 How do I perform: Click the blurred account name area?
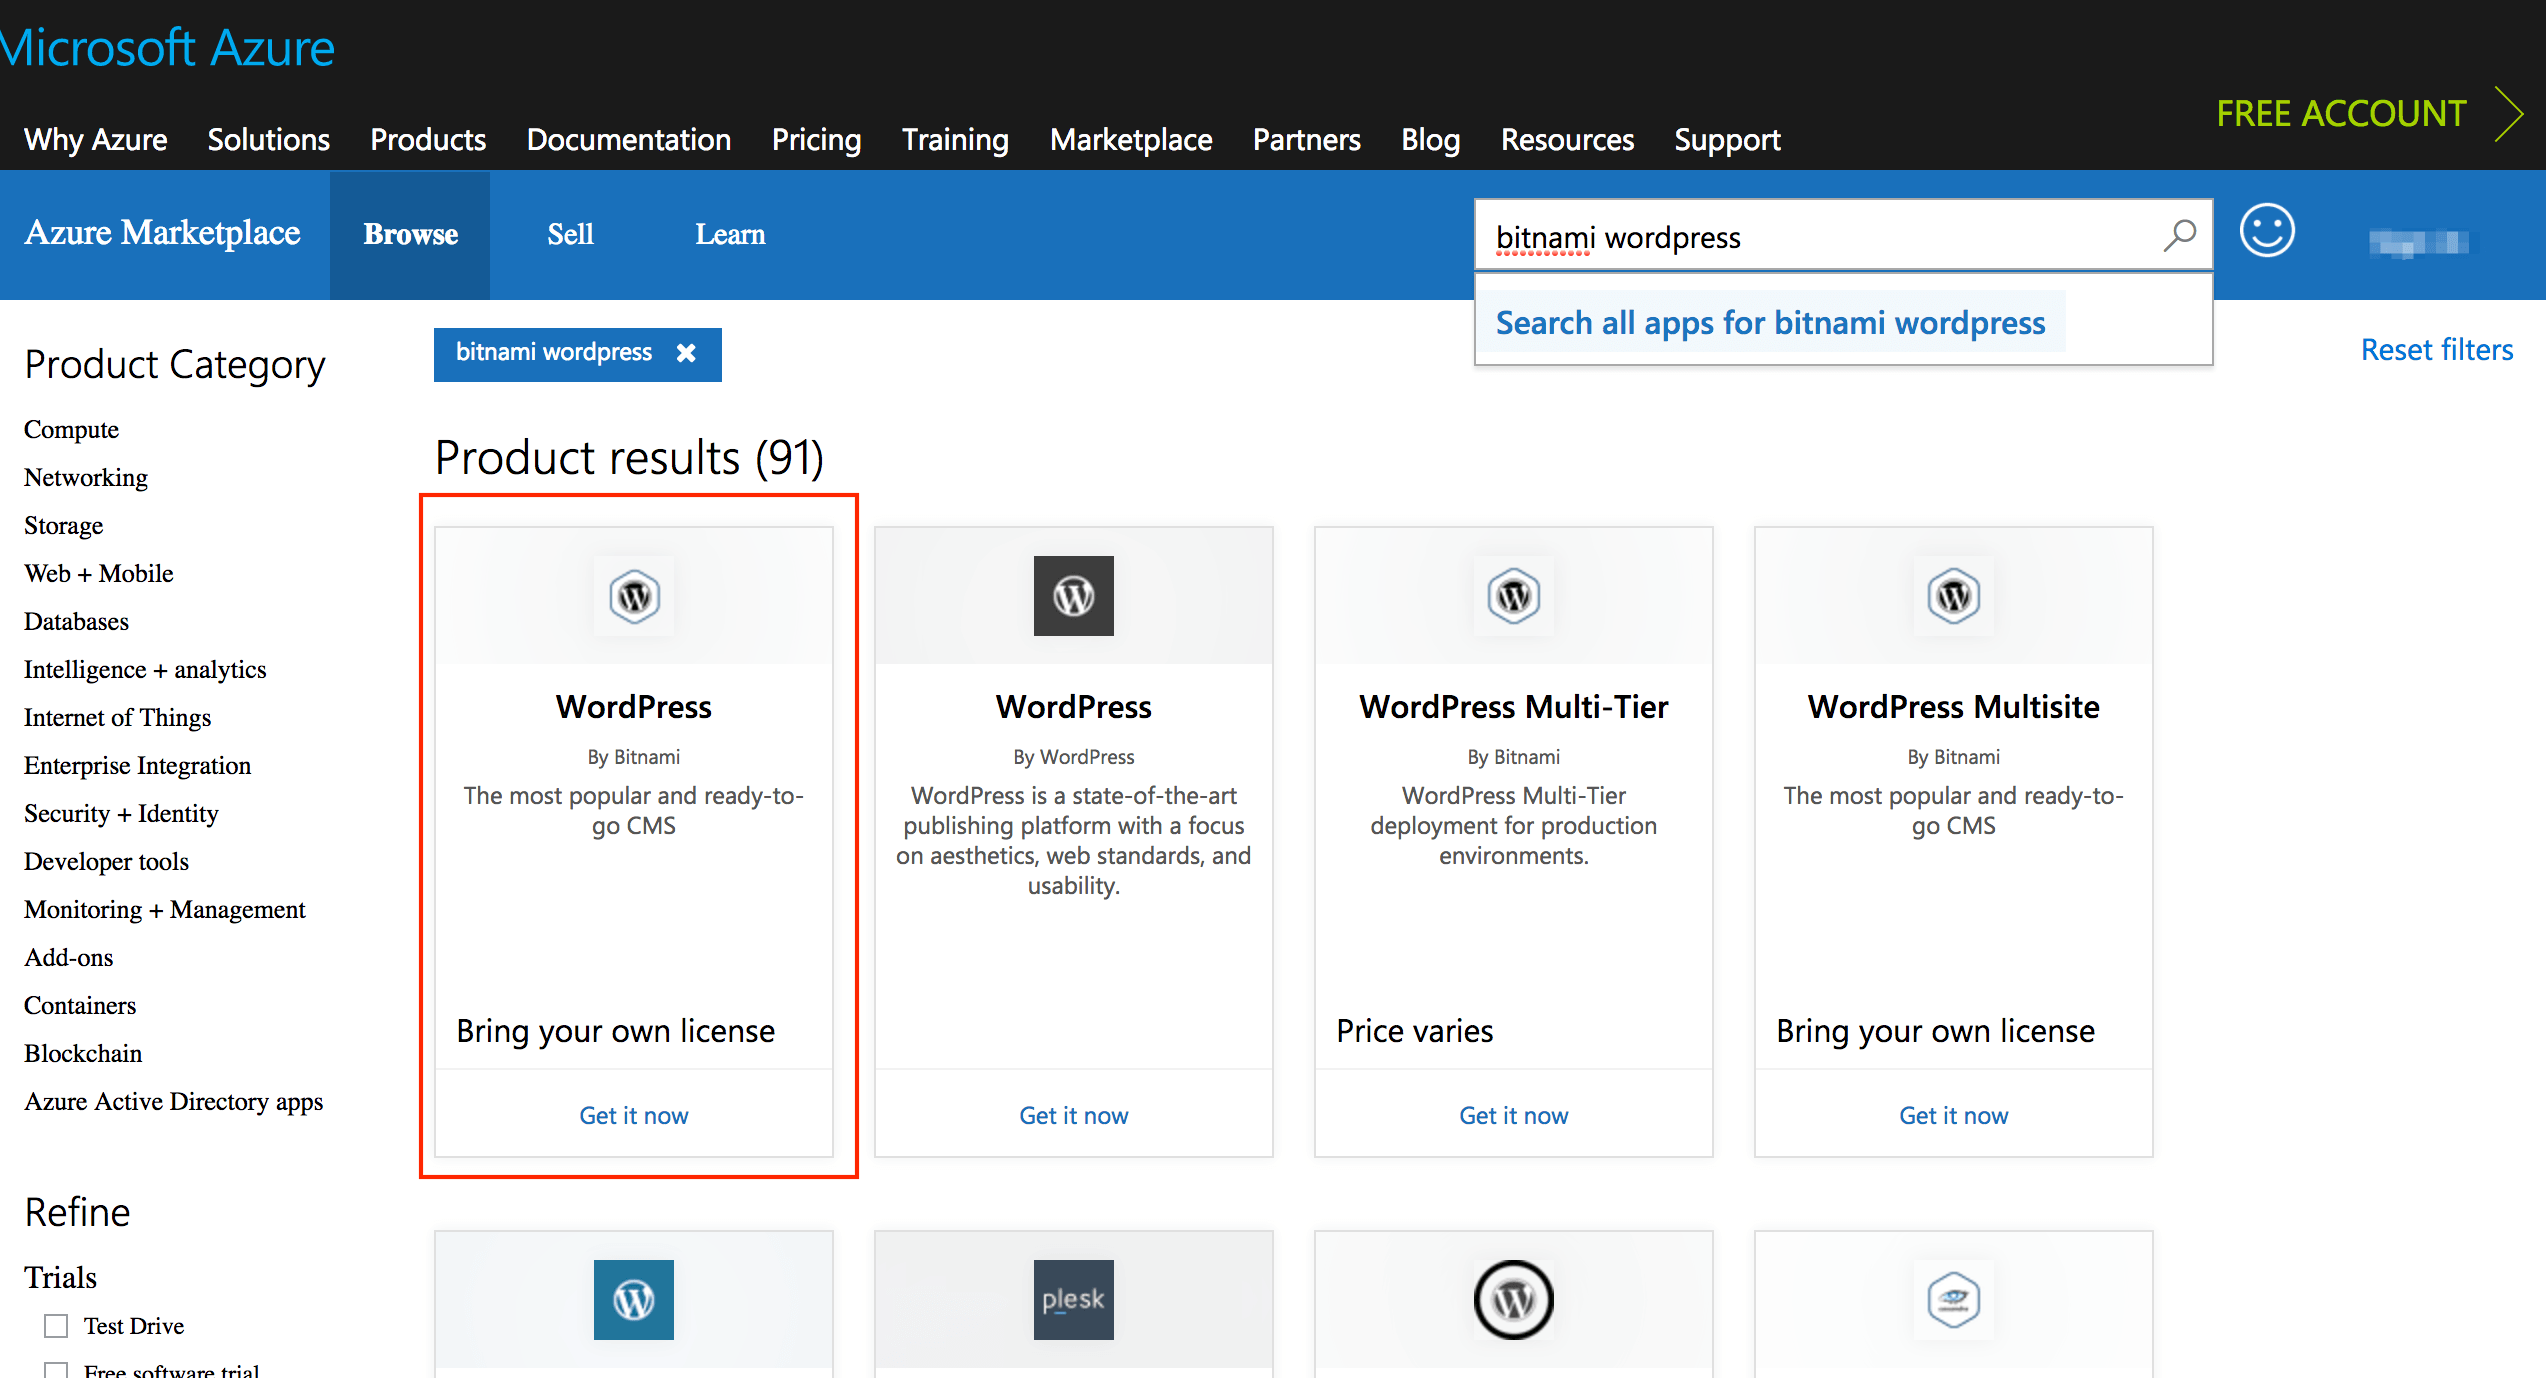[x=2418, y=242]
